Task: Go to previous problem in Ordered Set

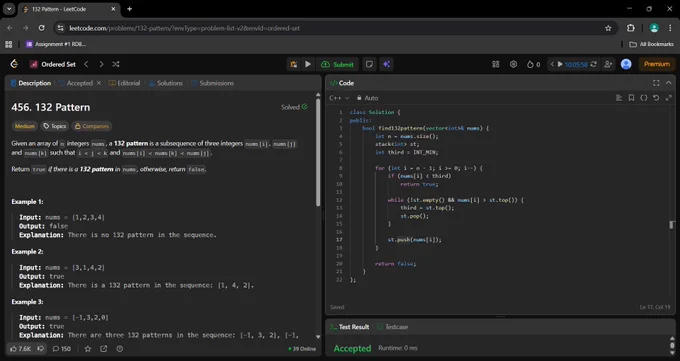Action: tap(86, 64)
